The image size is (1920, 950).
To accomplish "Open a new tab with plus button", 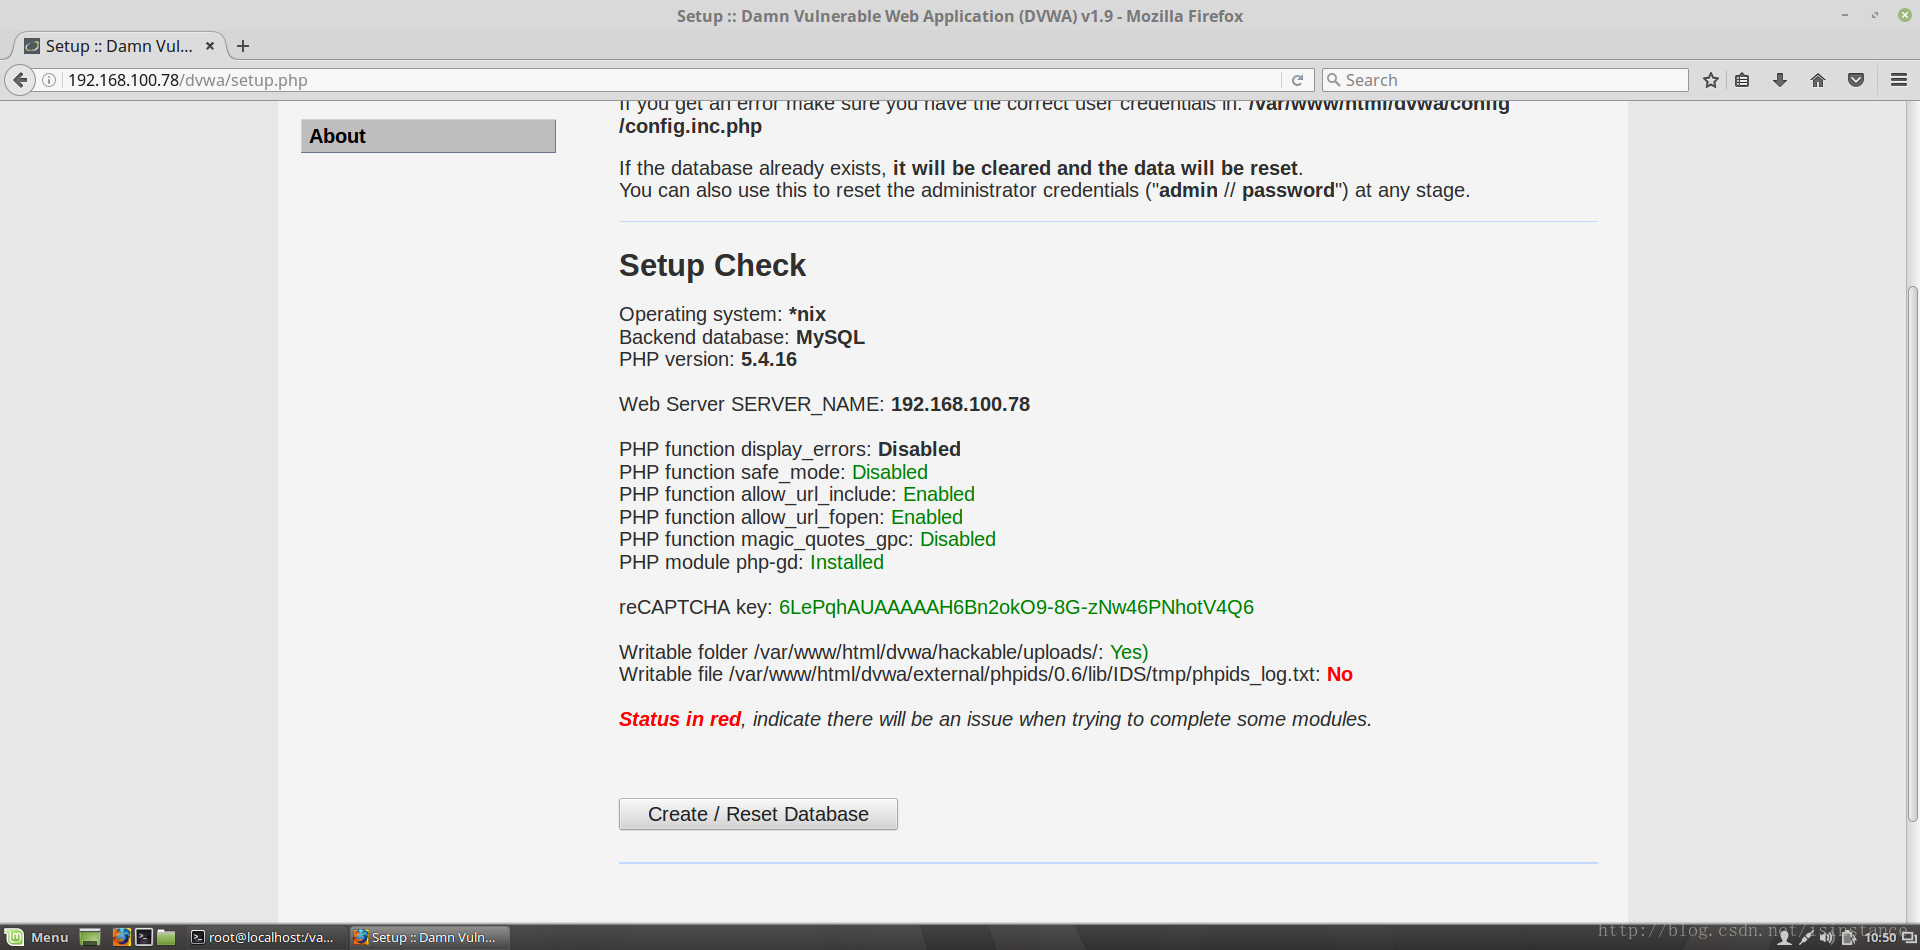I will (243, 46).
